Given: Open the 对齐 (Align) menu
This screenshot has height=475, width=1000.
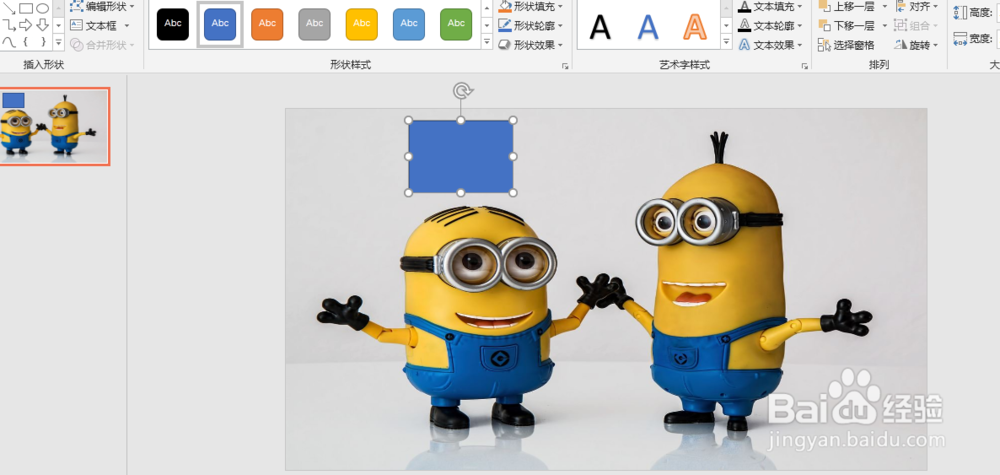Looking at the screenshot, I should (x=917, y=6).
